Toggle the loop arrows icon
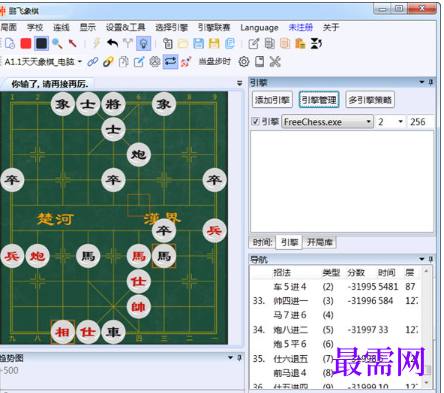Screen dimensions: 444x393 click(x=170, y=62)
